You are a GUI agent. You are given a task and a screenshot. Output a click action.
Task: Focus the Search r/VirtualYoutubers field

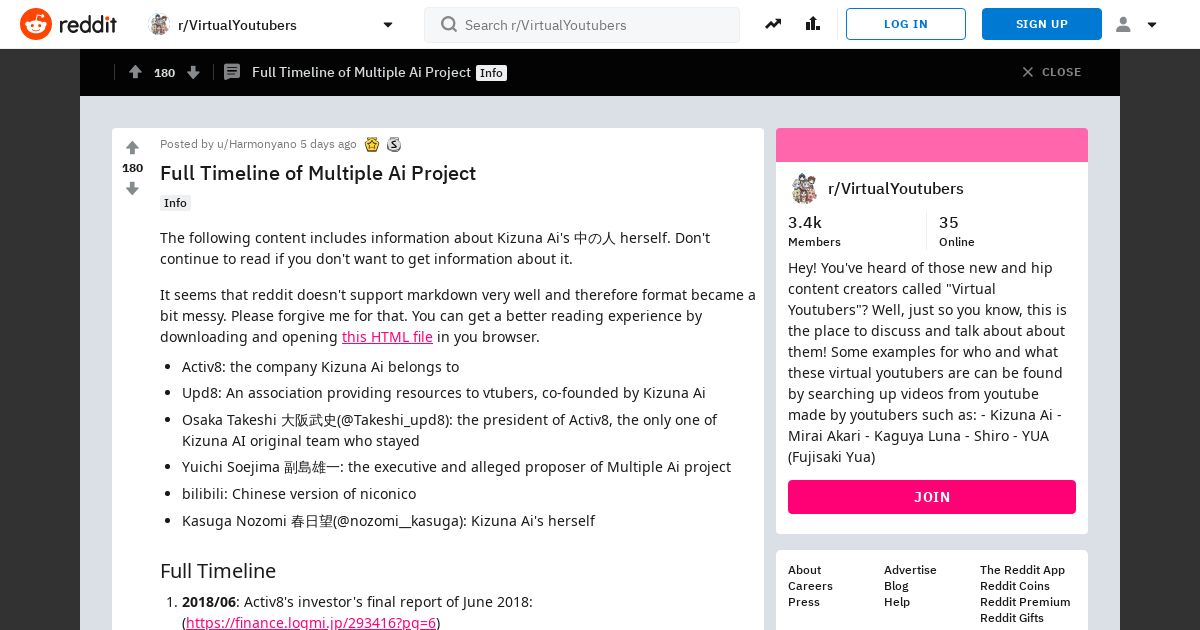pyautogui.click(x=582, y=25)
